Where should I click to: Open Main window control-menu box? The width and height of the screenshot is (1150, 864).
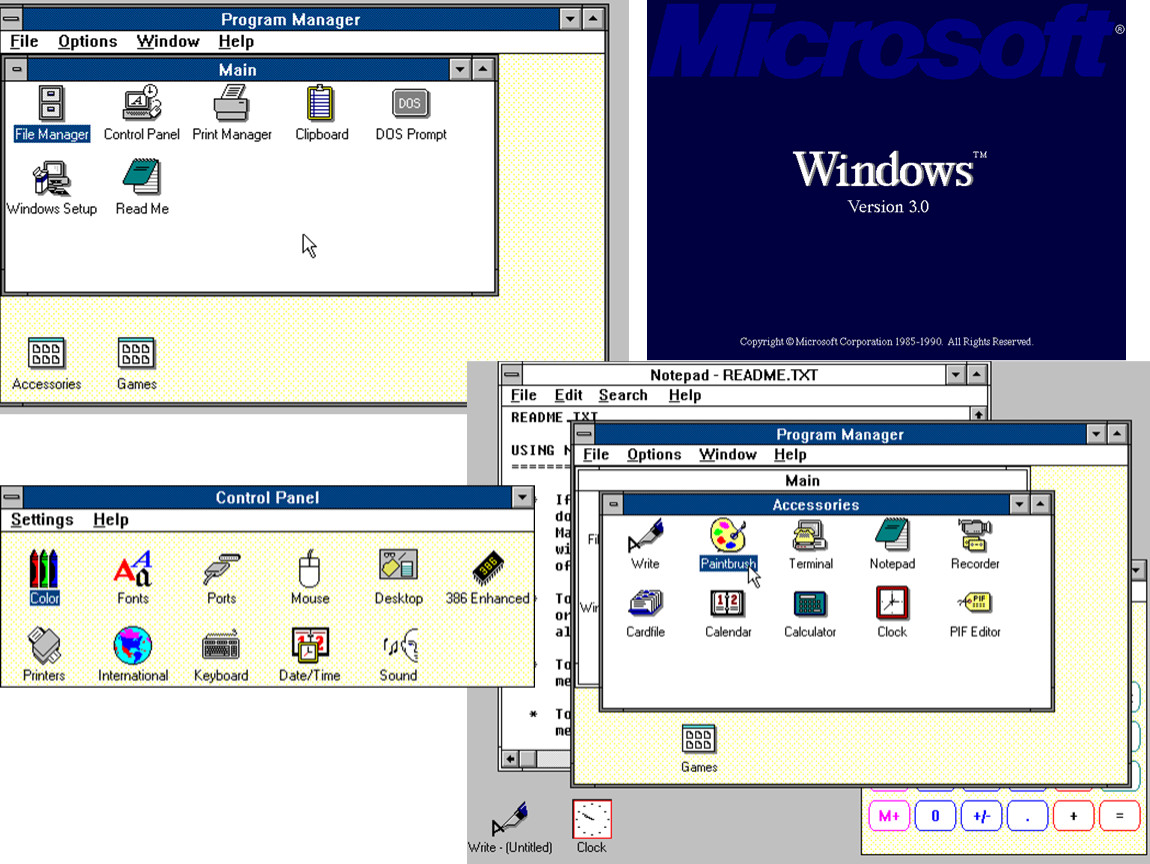click(x=16, y=70)
